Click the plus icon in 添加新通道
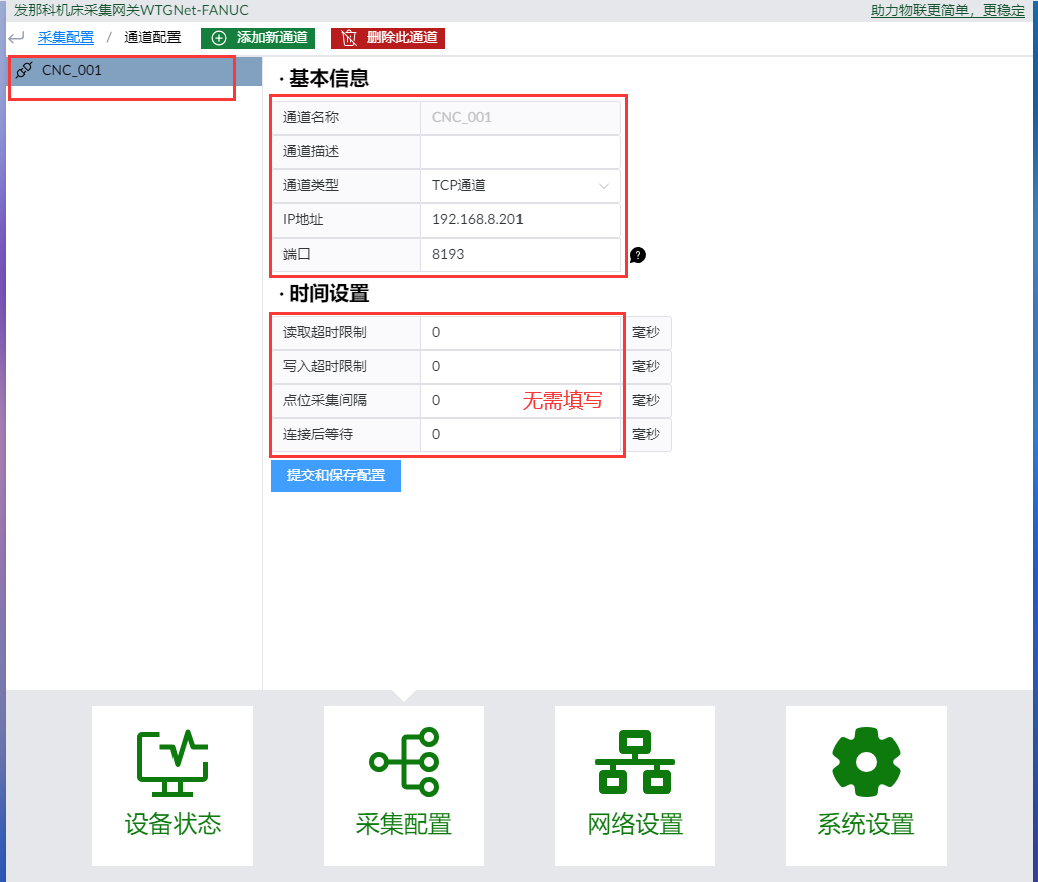The height and width of the screenshot is (882, 1038). tap(218, 38)
